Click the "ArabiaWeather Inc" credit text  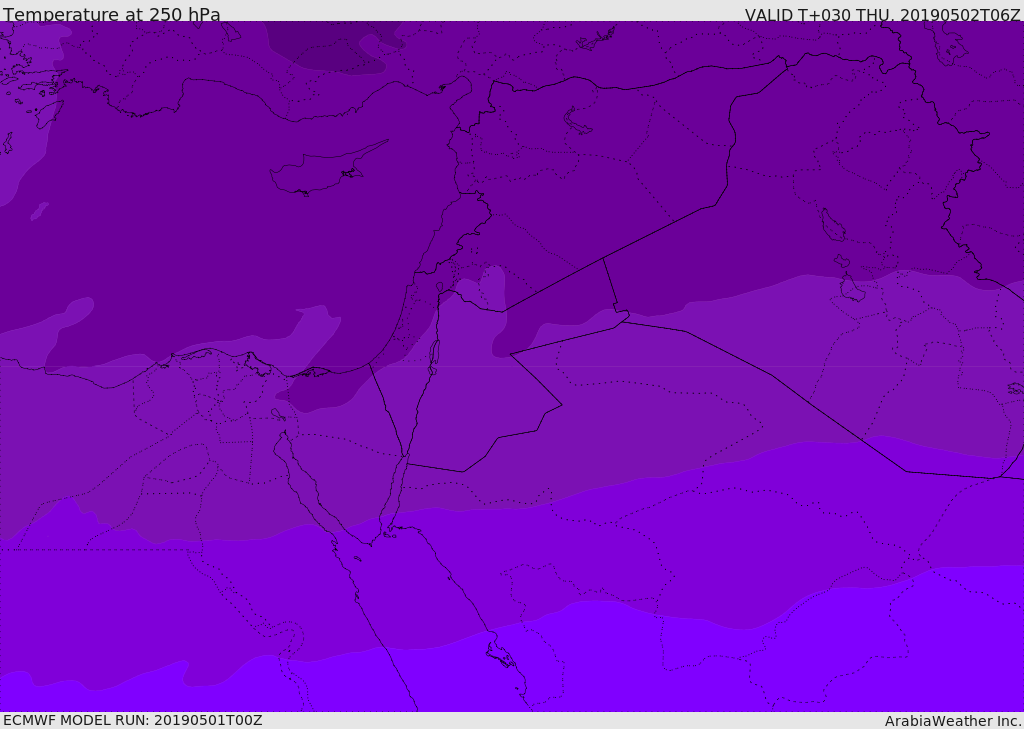tap(953, 721)
